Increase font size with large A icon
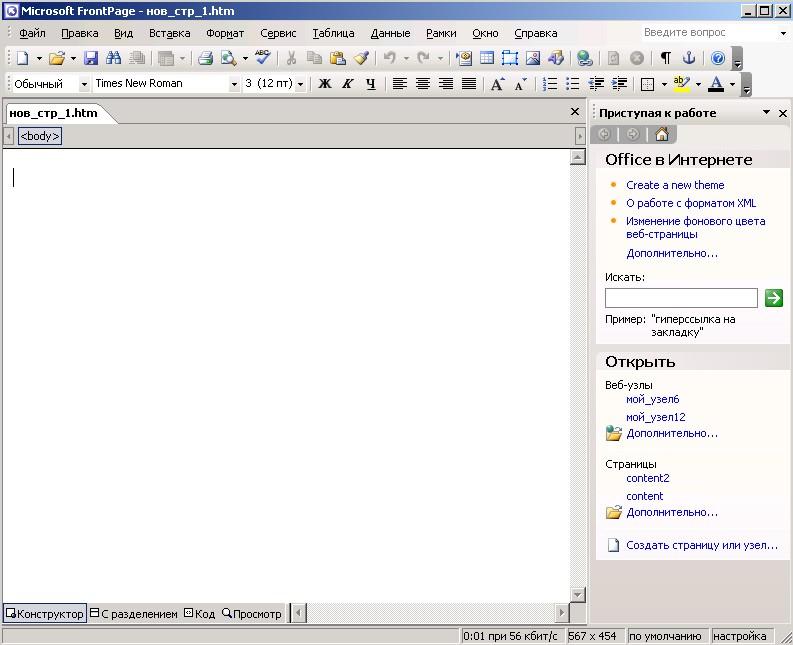Viewport: 793px width, 645px height. (x=498, y=83)
